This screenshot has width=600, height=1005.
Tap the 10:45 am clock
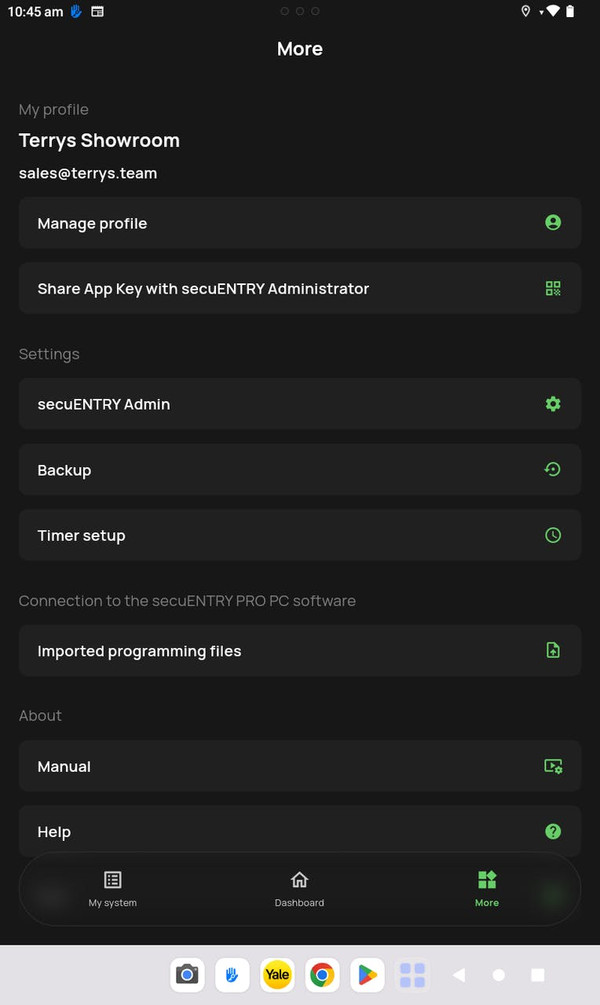click(35, 12)
